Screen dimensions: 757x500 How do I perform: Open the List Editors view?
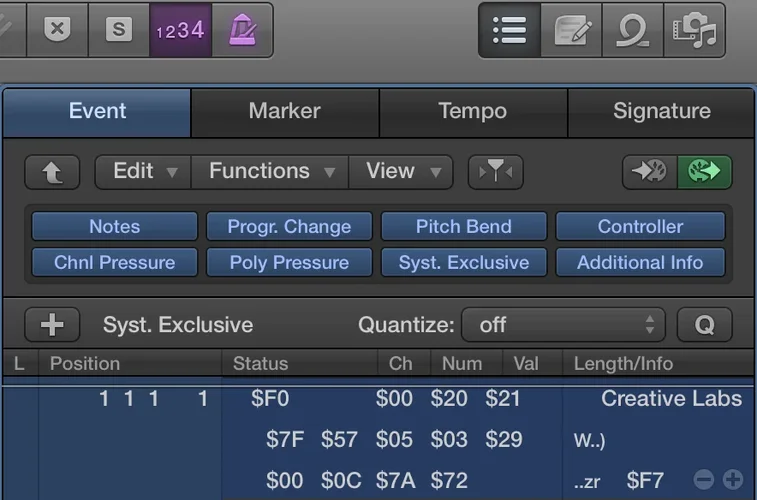tap(509, 30)
